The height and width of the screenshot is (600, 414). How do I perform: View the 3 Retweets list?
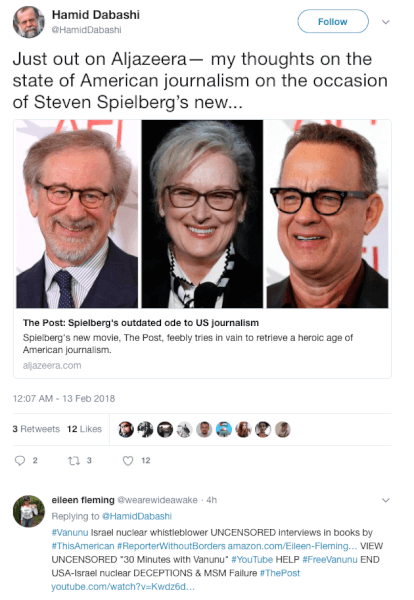pyautogui.click(x=36, y=429)
